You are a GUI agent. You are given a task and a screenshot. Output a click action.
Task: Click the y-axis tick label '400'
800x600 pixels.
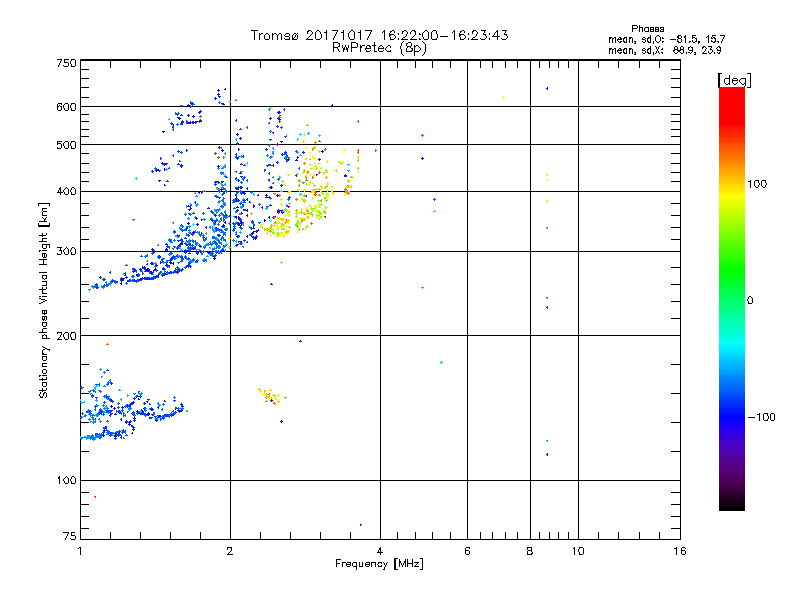66,192
